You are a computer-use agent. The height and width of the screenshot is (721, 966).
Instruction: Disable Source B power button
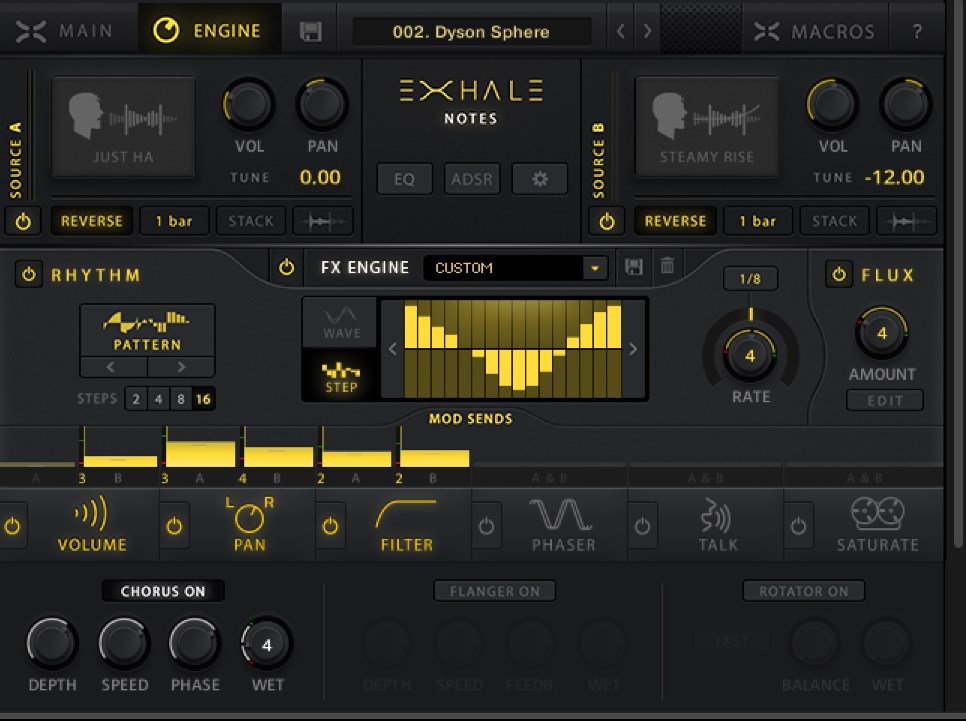click(606, 221)
